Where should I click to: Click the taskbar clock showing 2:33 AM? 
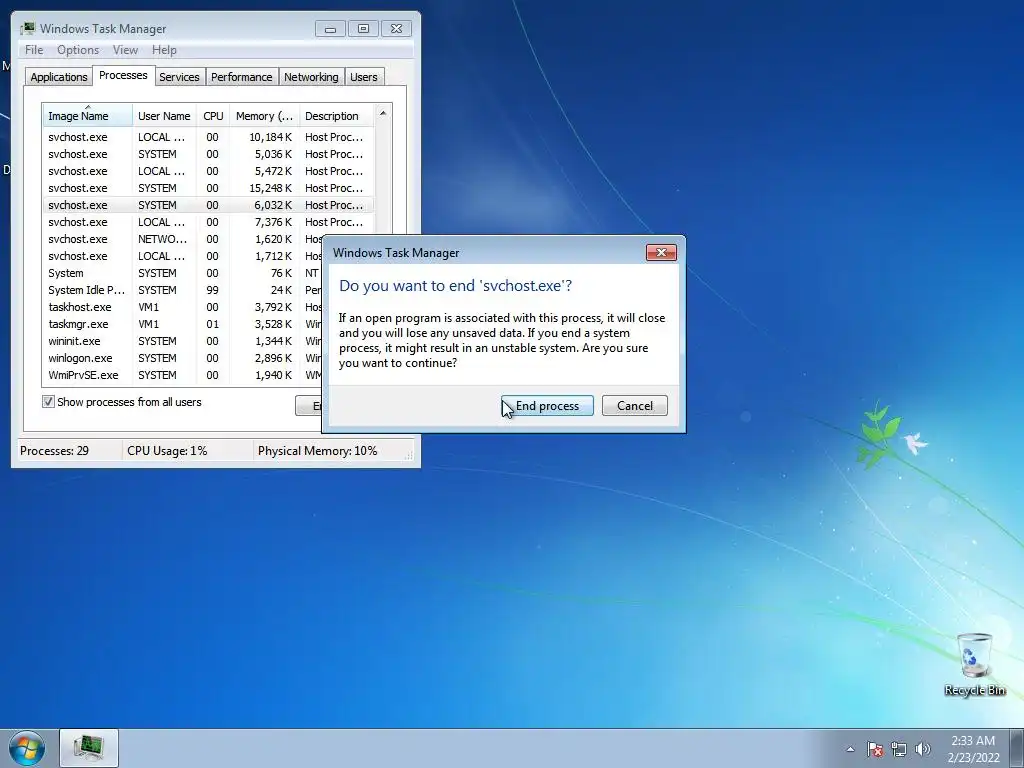(973, 749)
